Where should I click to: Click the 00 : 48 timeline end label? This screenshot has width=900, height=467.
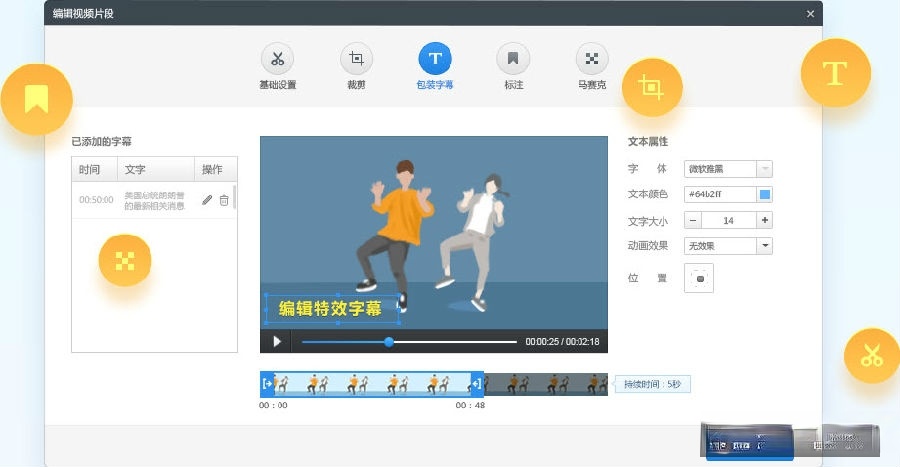coord(470,405)
